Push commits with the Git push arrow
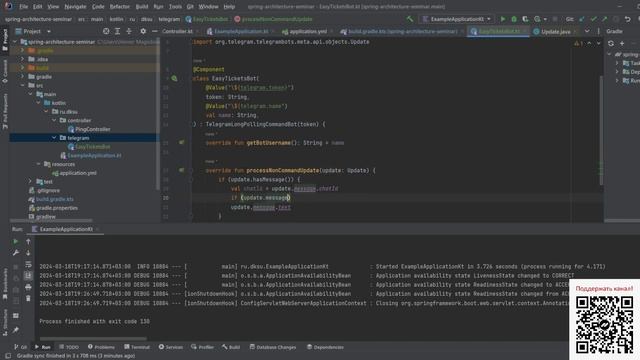This screenshot has height=360, width=640. pyautogui.click(x=604, y=19)
